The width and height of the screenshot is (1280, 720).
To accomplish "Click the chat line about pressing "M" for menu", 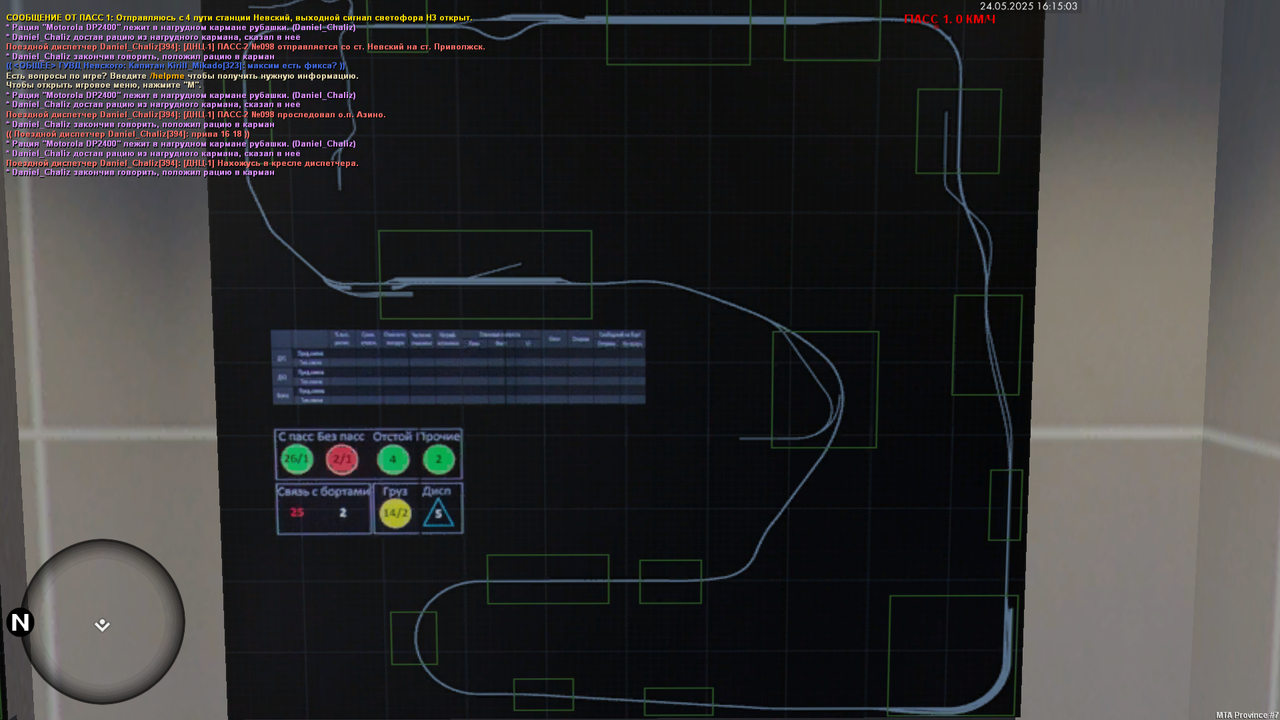I will pyautogui.click(x=104, y=86).
